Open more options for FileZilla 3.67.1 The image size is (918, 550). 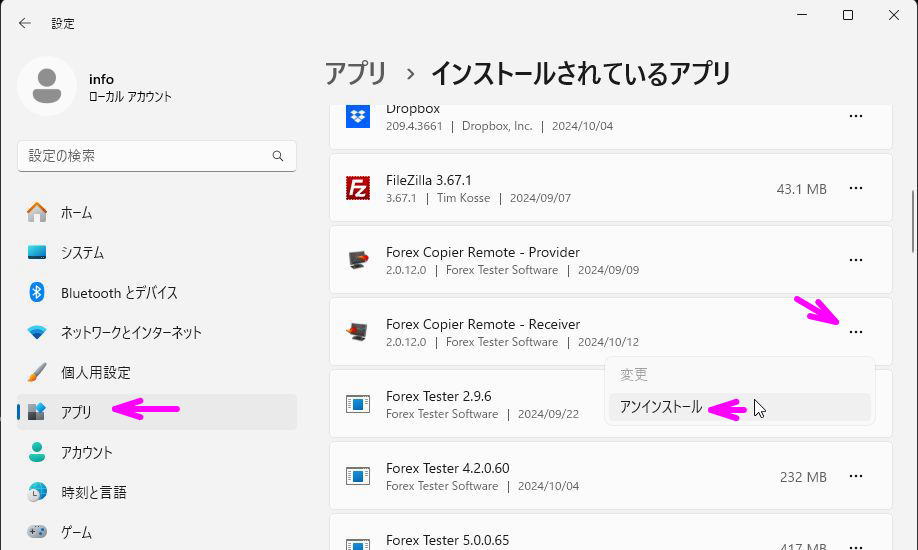click(x=855, y=188)
